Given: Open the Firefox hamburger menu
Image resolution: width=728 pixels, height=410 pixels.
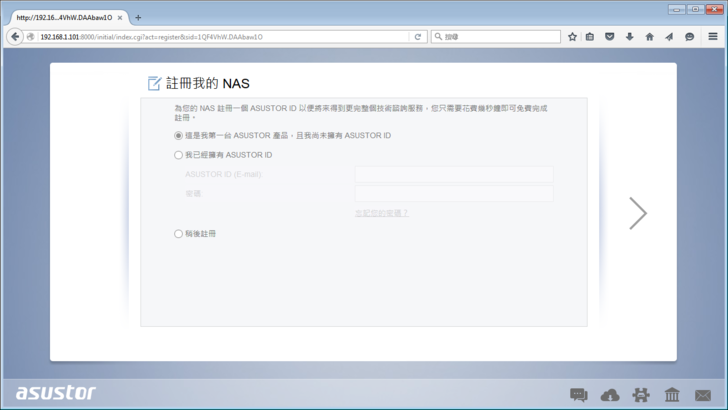Looking at the screenshot, I should (713, 37).
